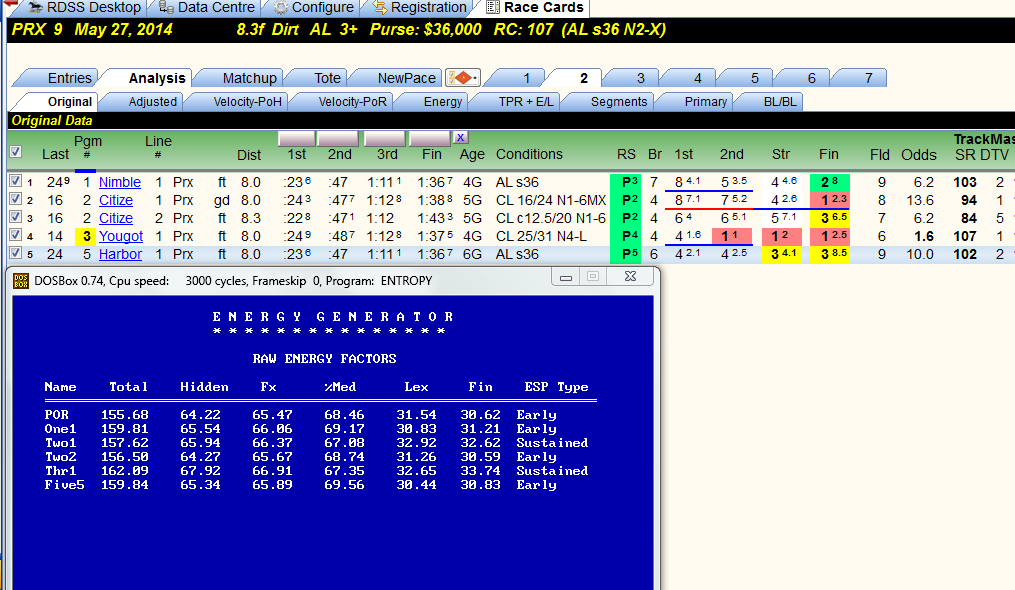Toggle the select-all checkbox in table header
Image resolution: width=1015 pixels, height=590 pixels.
point(16,152)
